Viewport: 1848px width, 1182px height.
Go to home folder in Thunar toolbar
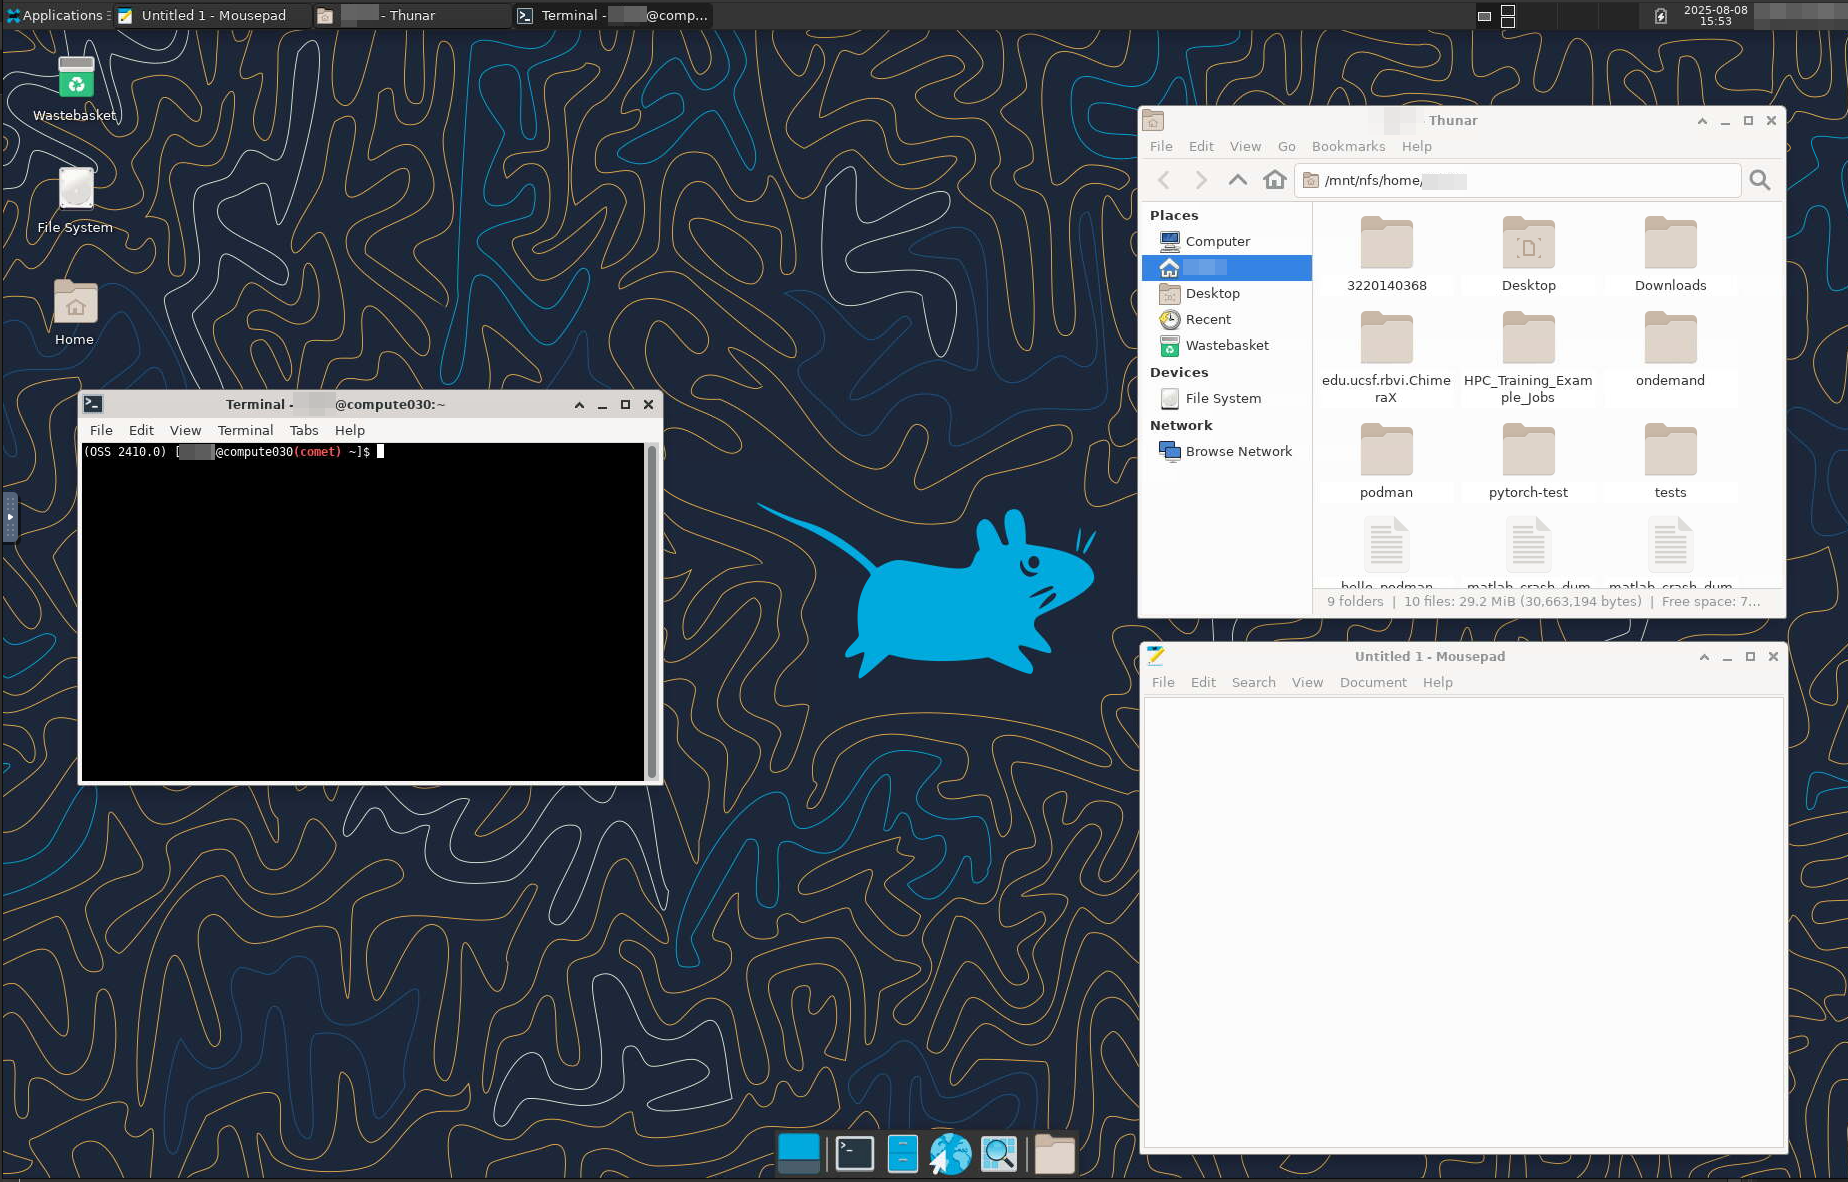[x=1274, y=180]
